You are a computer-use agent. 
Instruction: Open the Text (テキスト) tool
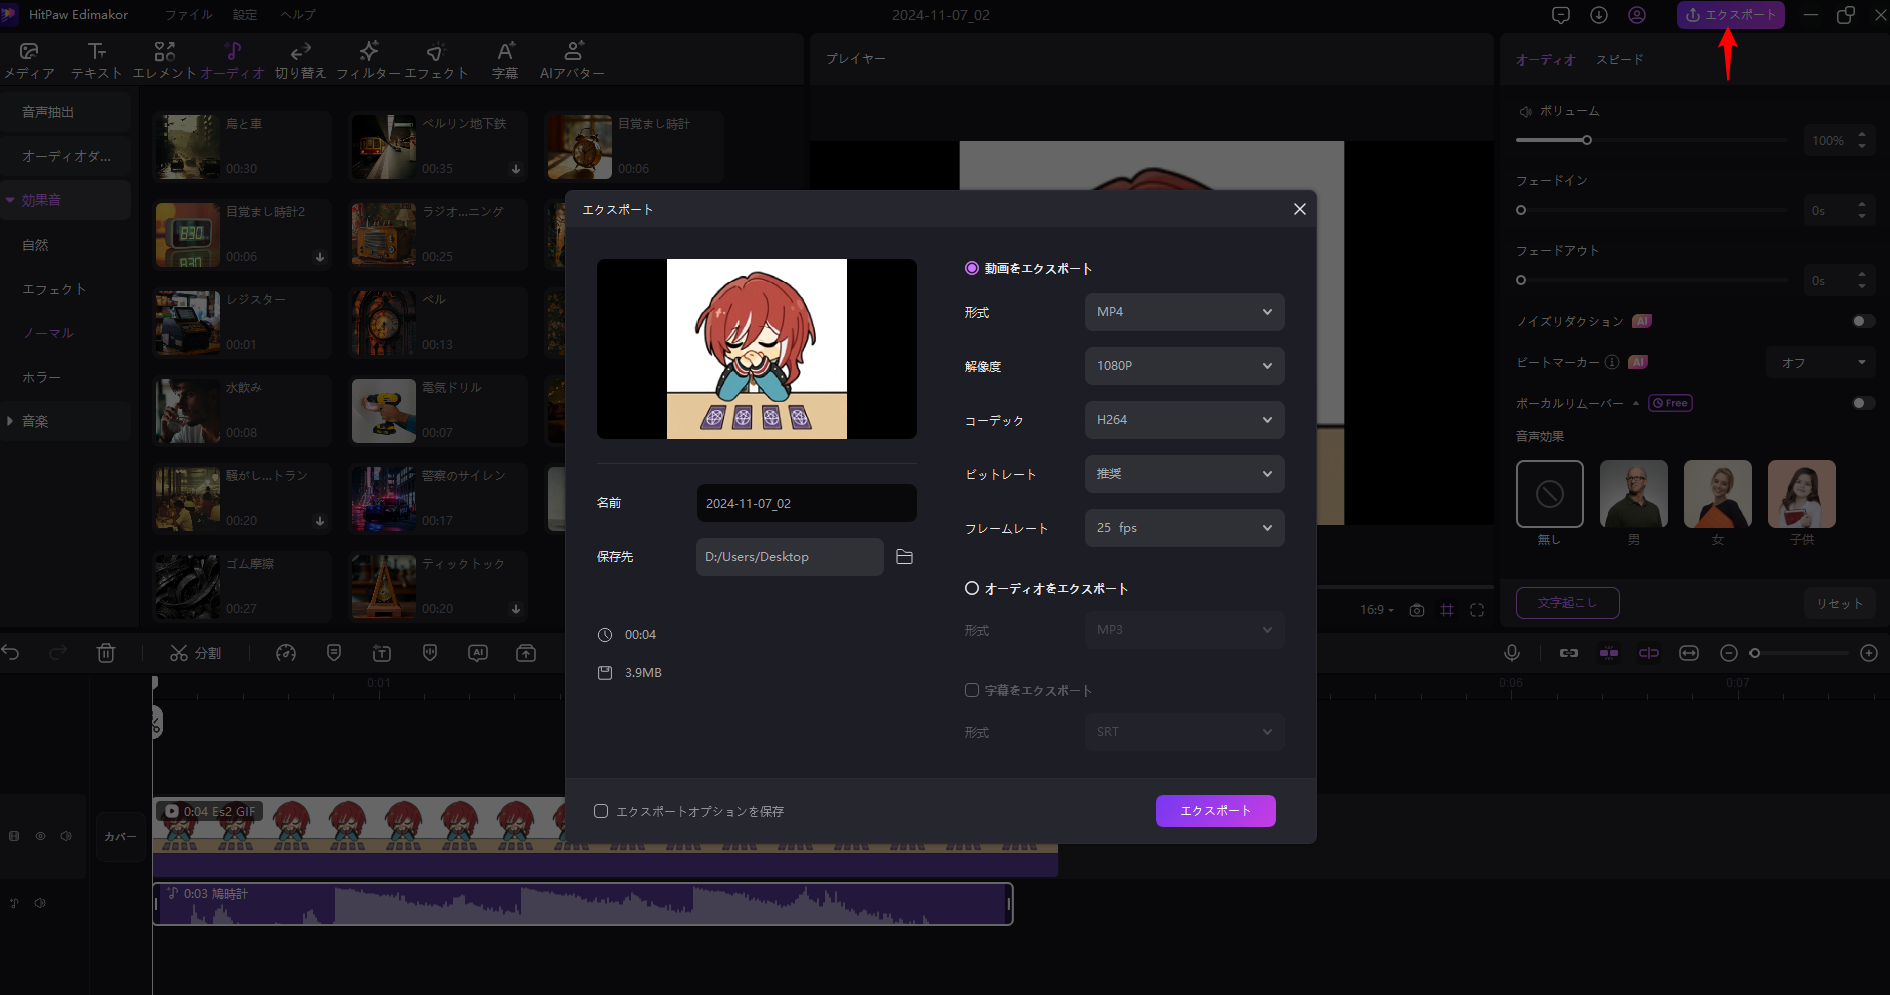[96, 61]
